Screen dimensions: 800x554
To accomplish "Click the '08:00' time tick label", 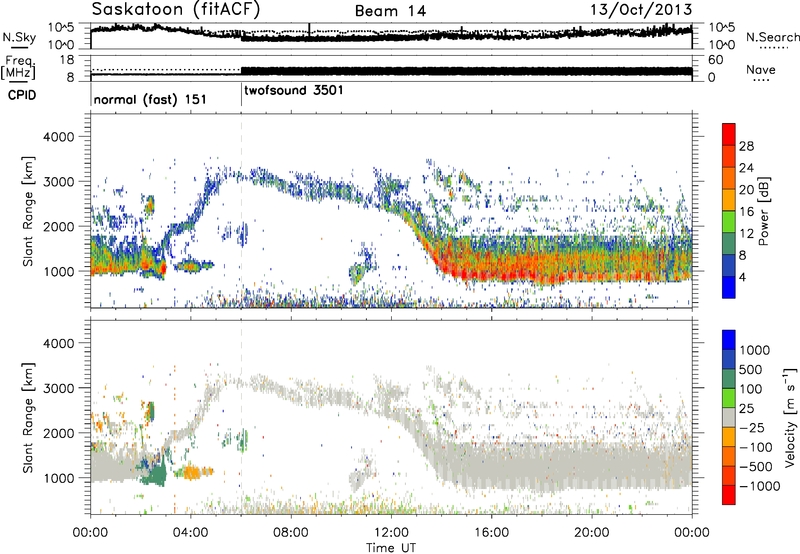I will click(x=291, y=533).
